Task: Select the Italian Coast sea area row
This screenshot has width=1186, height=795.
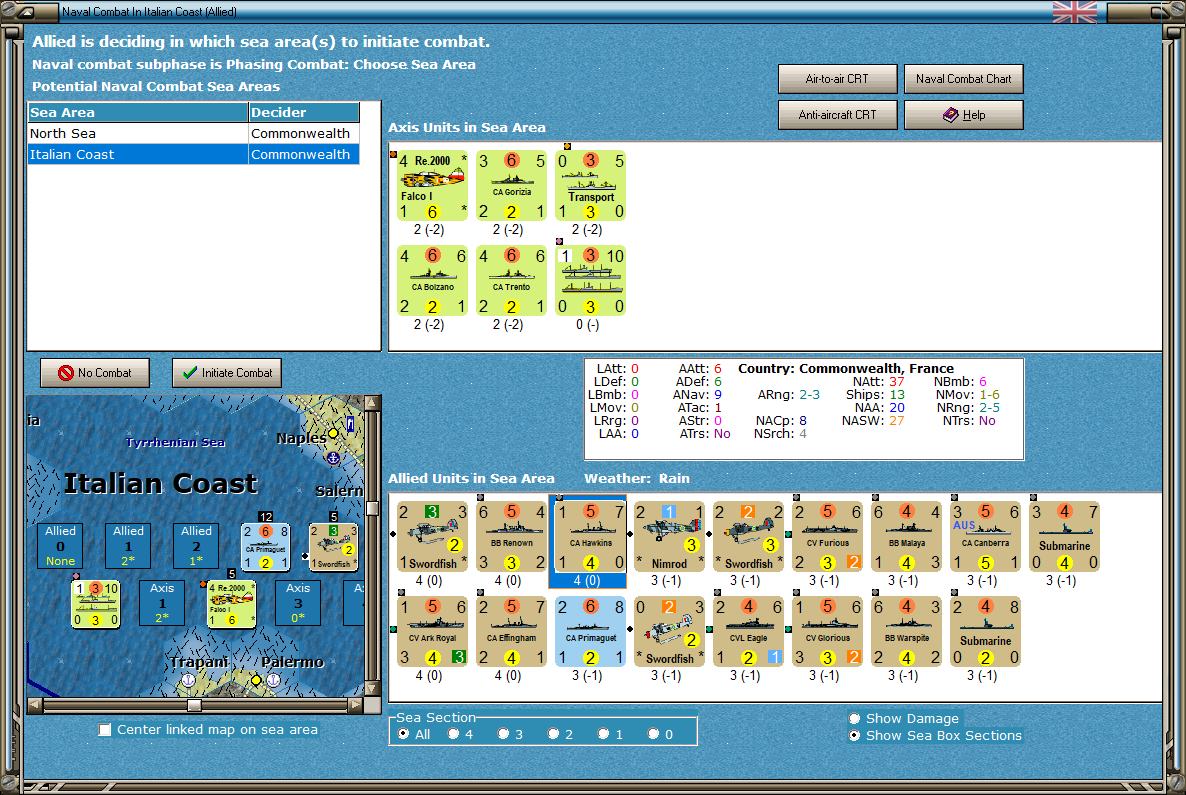Action: point(193,154)
